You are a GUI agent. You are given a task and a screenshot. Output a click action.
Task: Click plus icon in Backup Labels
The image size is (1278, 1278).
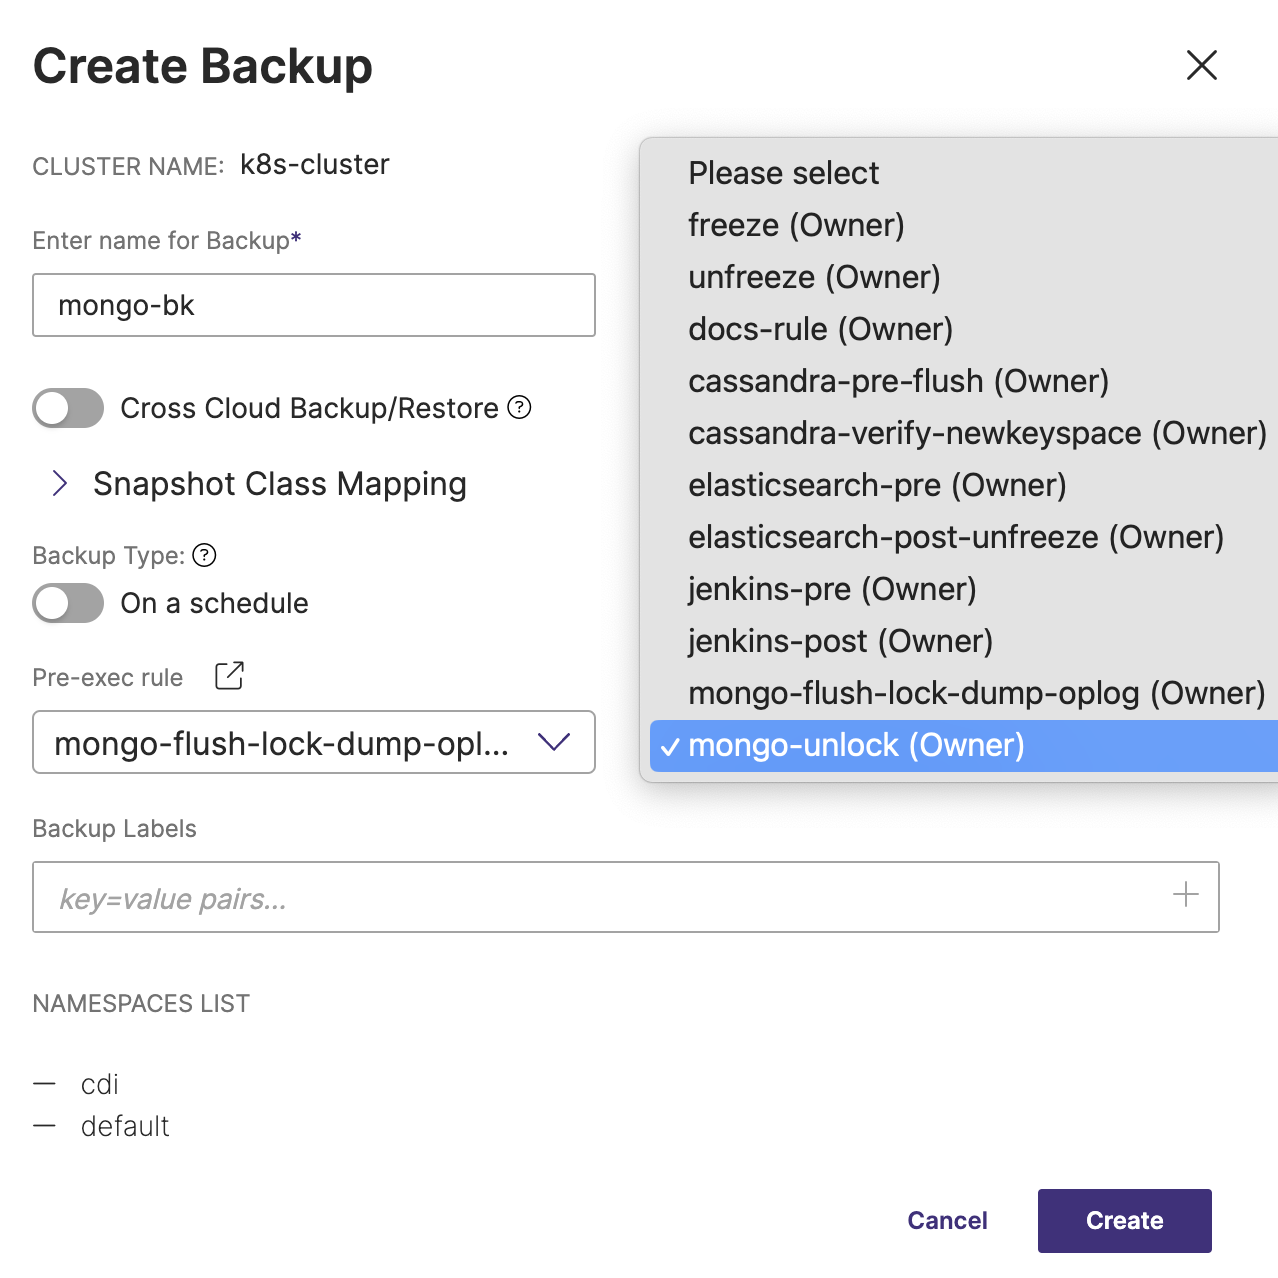pos(1185,894)
